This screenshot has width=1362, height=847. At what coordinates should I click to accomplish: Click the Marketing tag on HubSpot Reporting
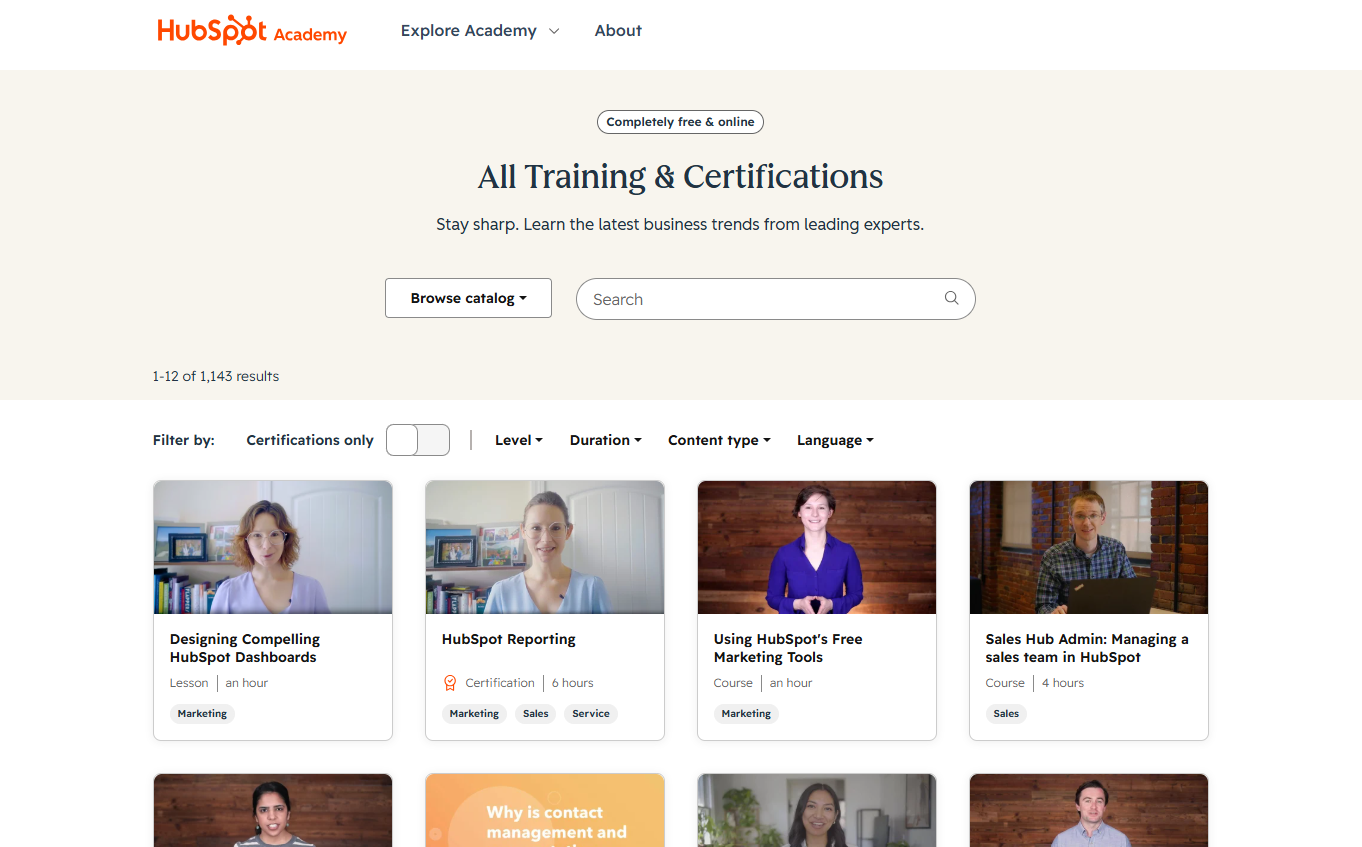tap(474, 714)
